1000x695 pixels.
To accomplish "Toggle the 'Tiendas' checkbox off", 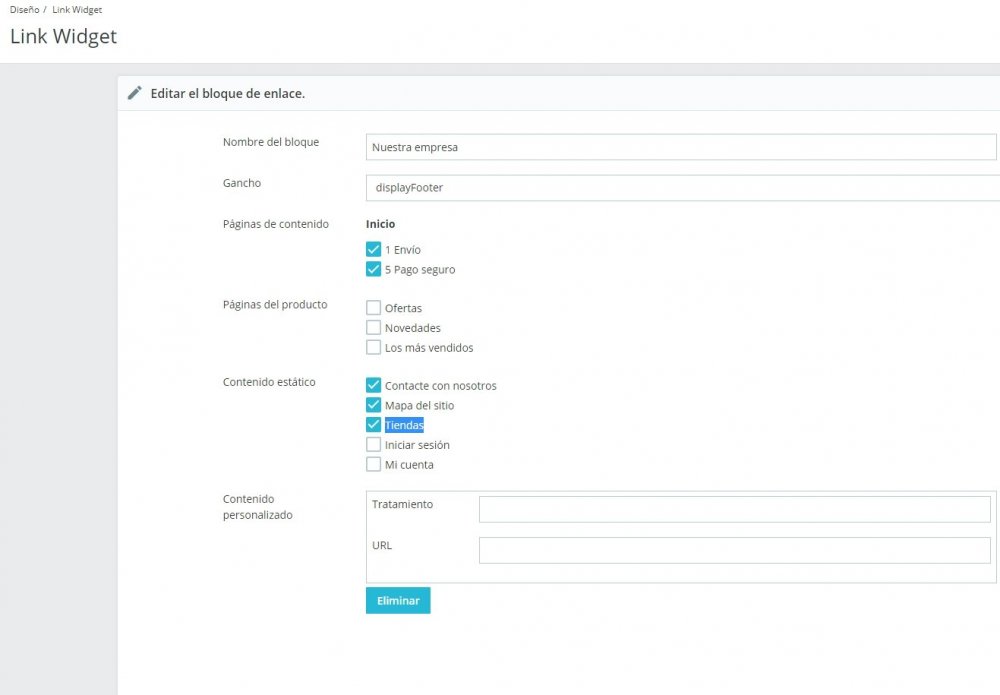I will click(x=374, y=425).
